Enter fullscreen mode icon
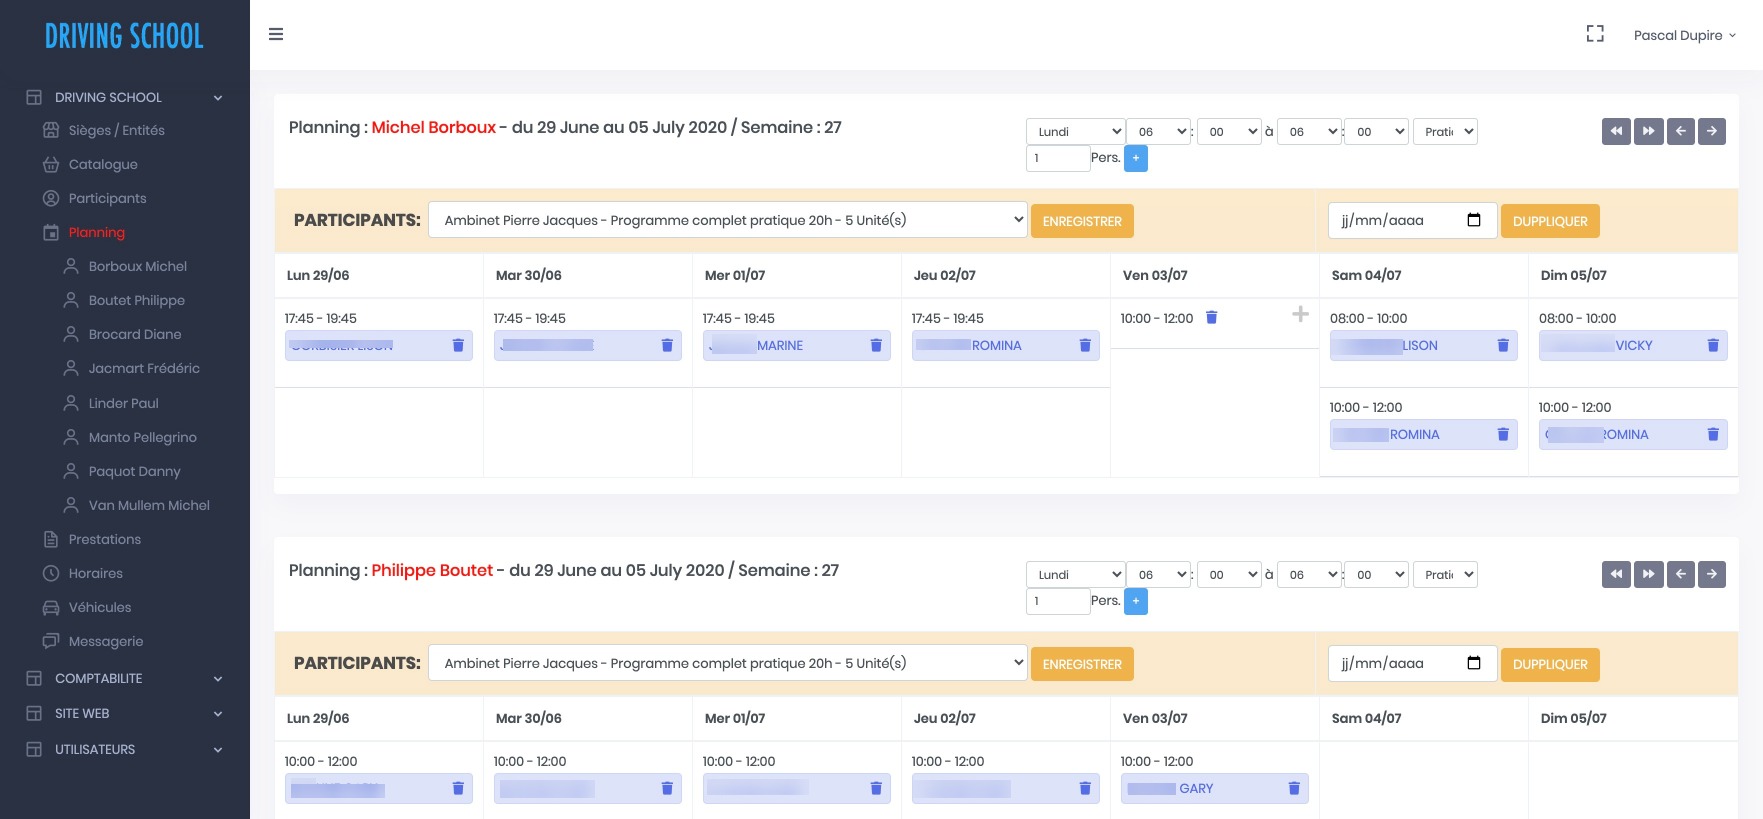 pos(1595,34)
